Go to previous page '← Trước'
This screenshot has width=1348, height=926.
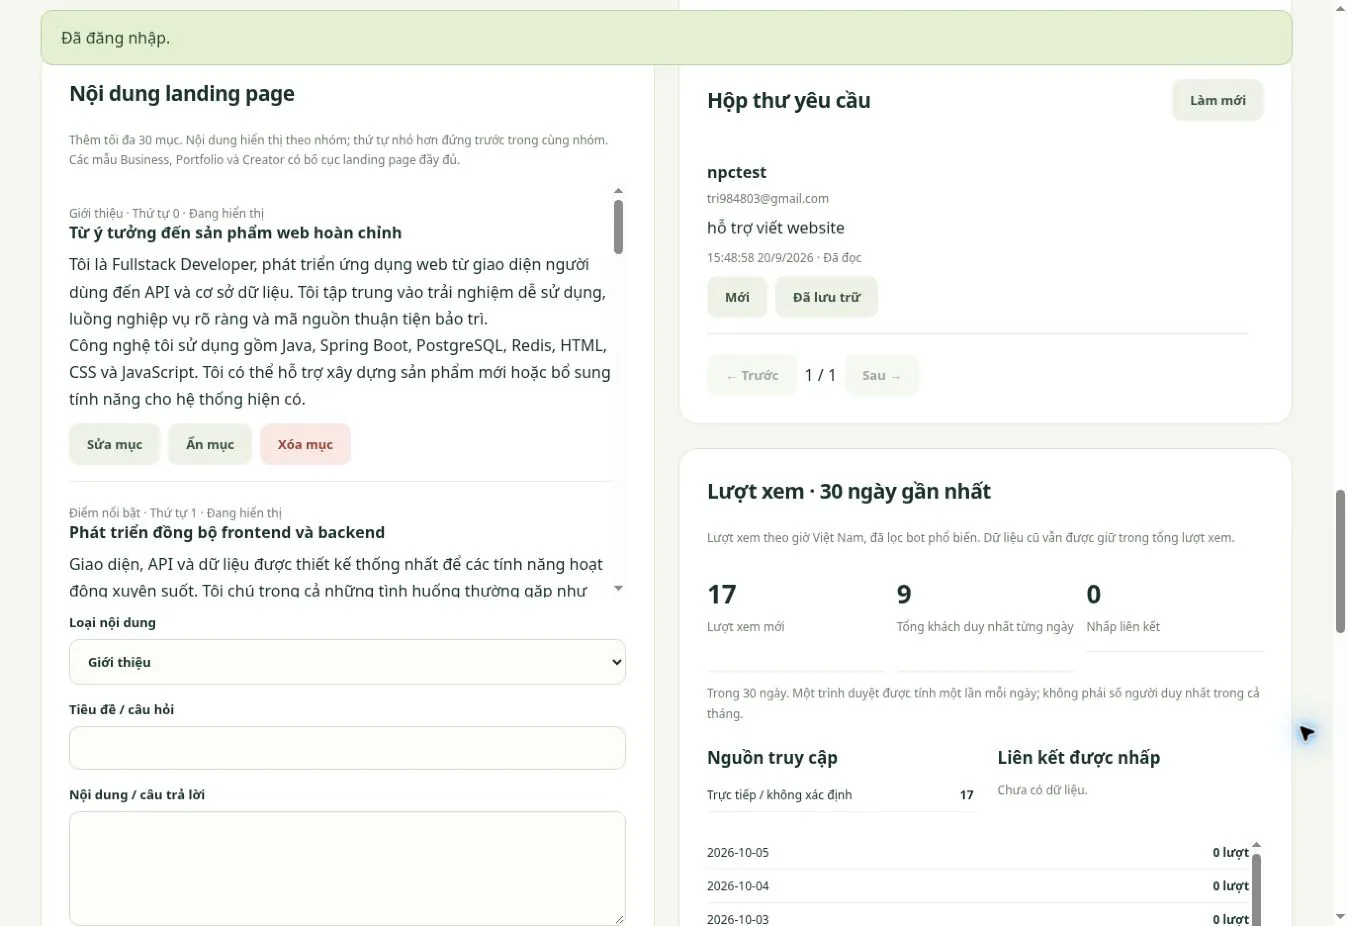click(752, 376)
